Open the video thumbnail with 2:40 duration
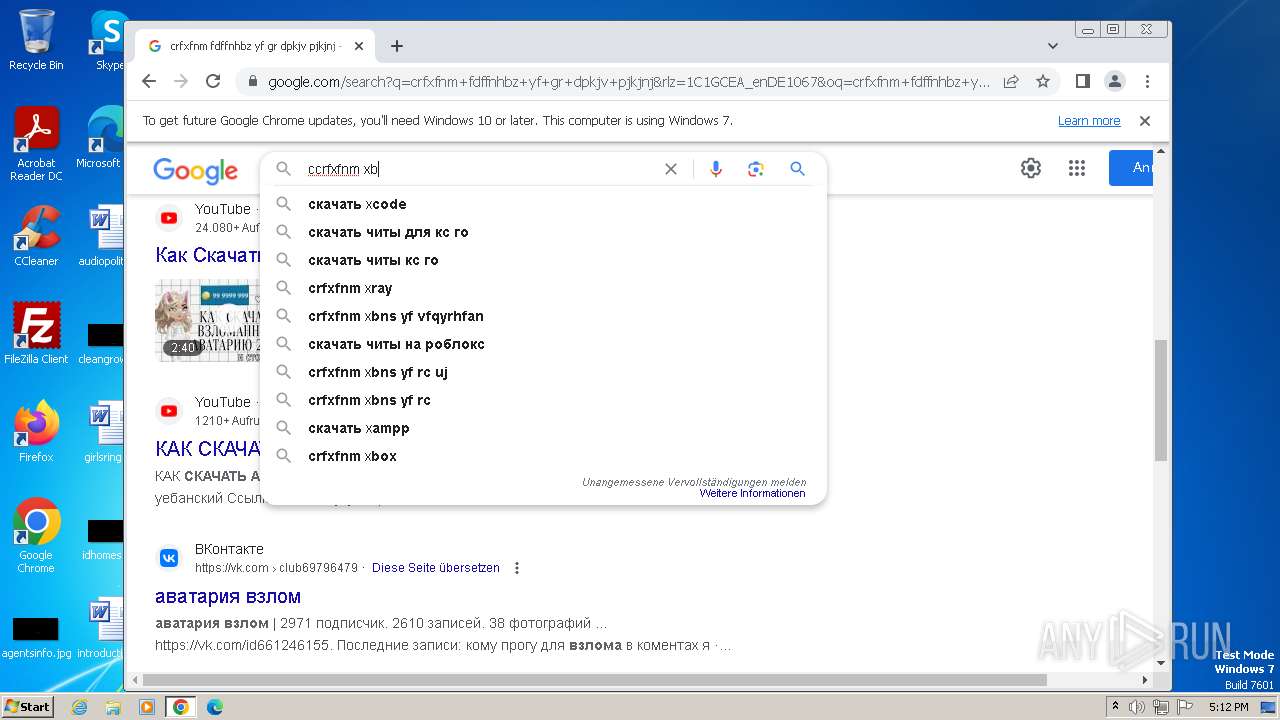The width and height of the screenshot is (1280, 720). pyautogui.click(x=207, y=320)
